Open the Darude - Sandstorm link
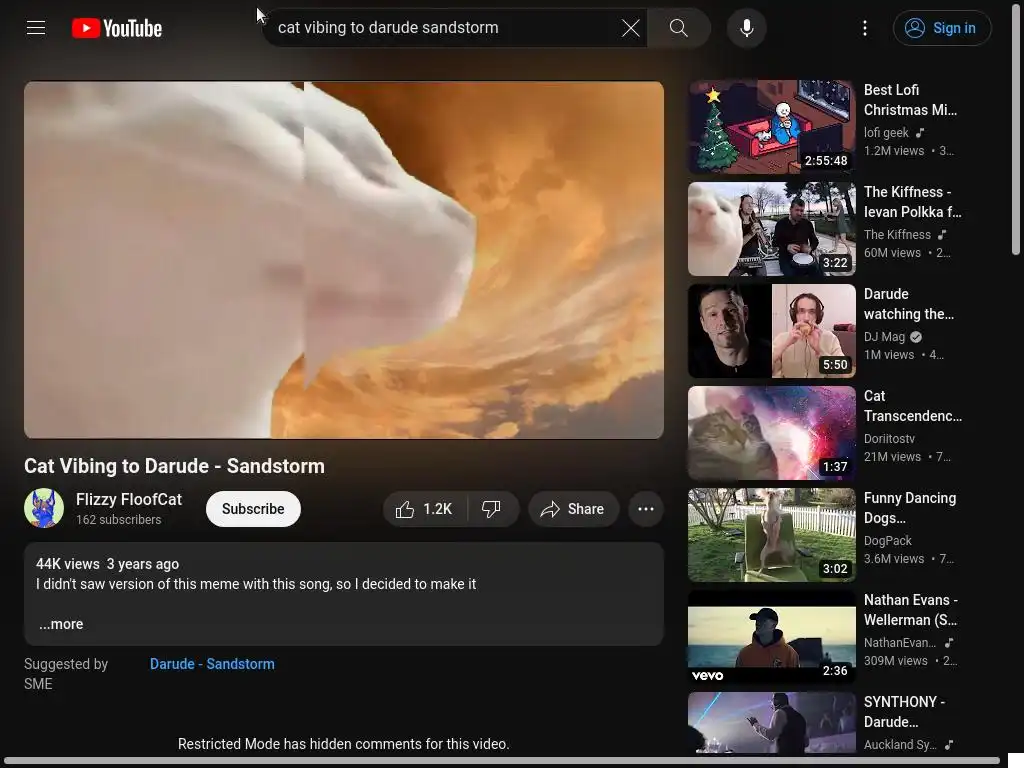This screenshot has width=1024, height=768. pos(212,664)
